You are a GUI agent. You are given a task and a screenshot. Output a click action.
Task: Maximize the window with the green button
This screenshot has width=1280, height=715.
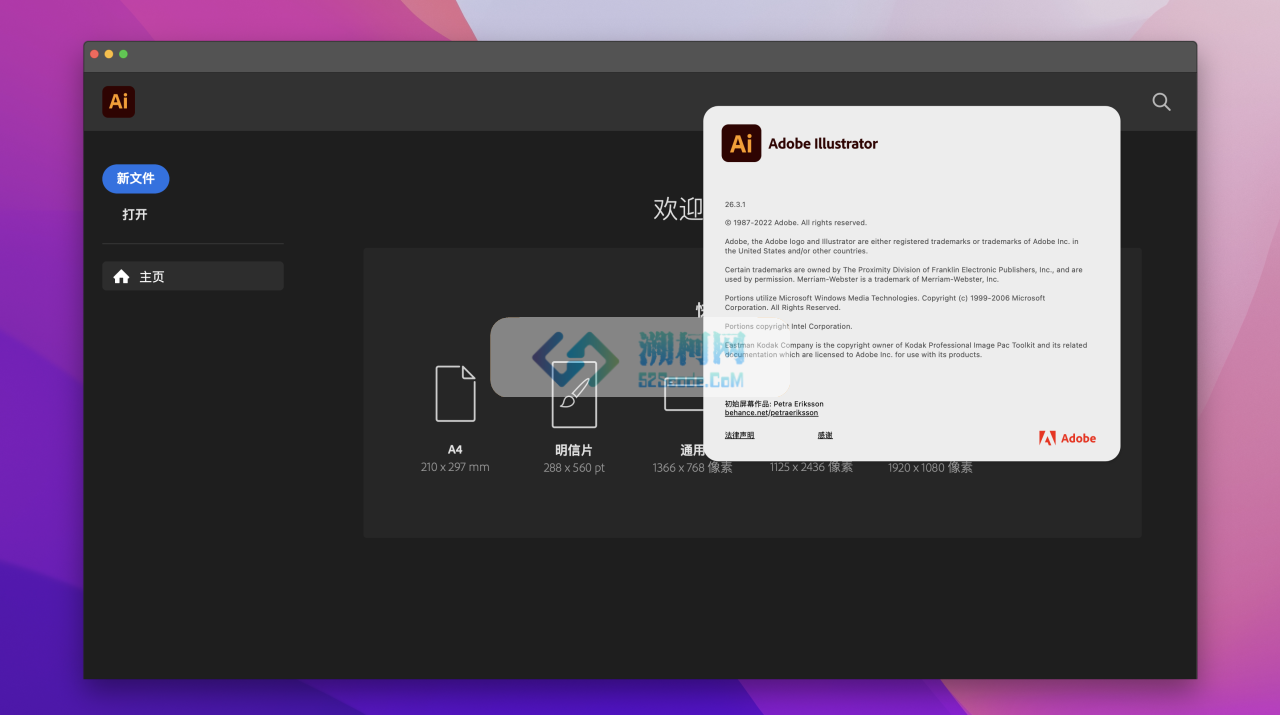pos(123,54)
